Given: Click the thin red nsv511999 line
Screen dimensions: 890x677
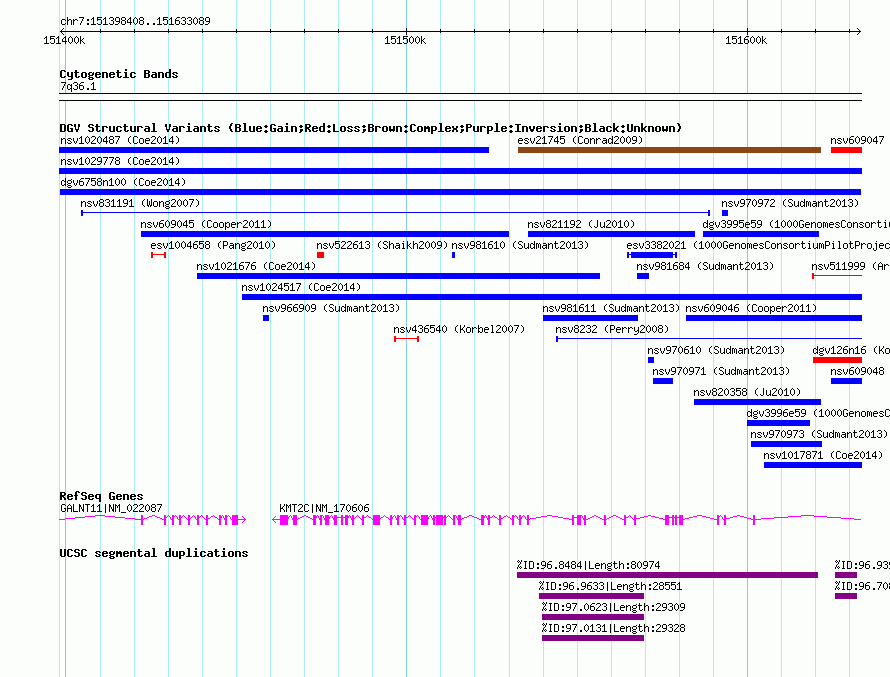Looking at the screenshot, I should click(837, 276).
